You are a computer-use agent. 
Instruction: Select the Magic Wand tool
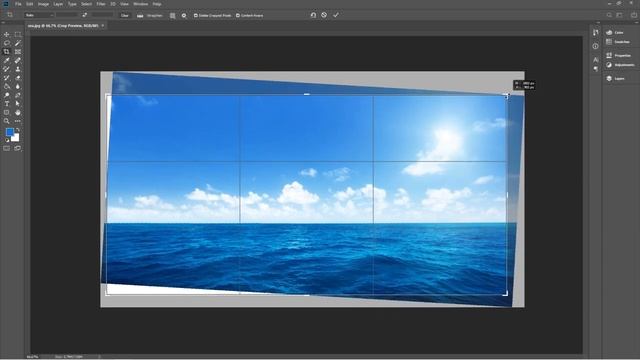point(18,43)
